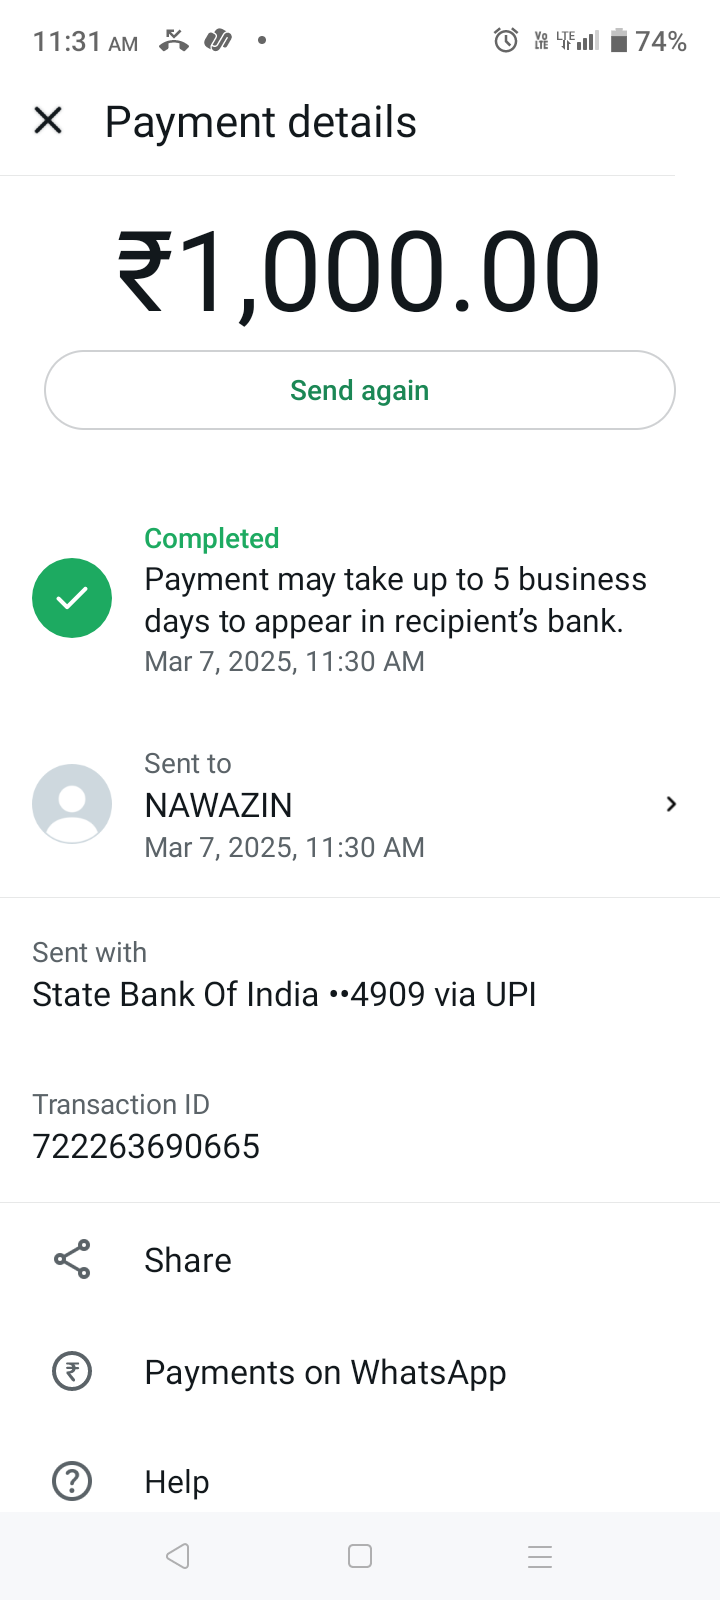Select the Share menu option
The height and width of the screenshot is (1600, 720).
click(188, 1260)
